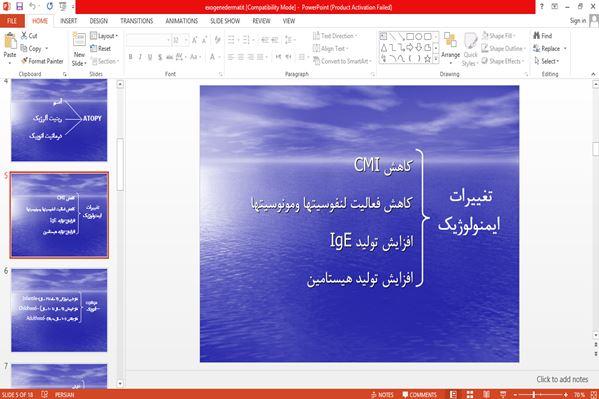Click the Find button
599x399 pixels.
point(542,36)
